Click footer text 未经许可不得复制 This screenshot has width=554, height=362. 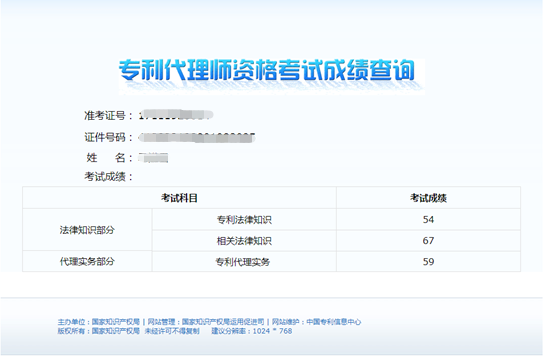point(172,331)
